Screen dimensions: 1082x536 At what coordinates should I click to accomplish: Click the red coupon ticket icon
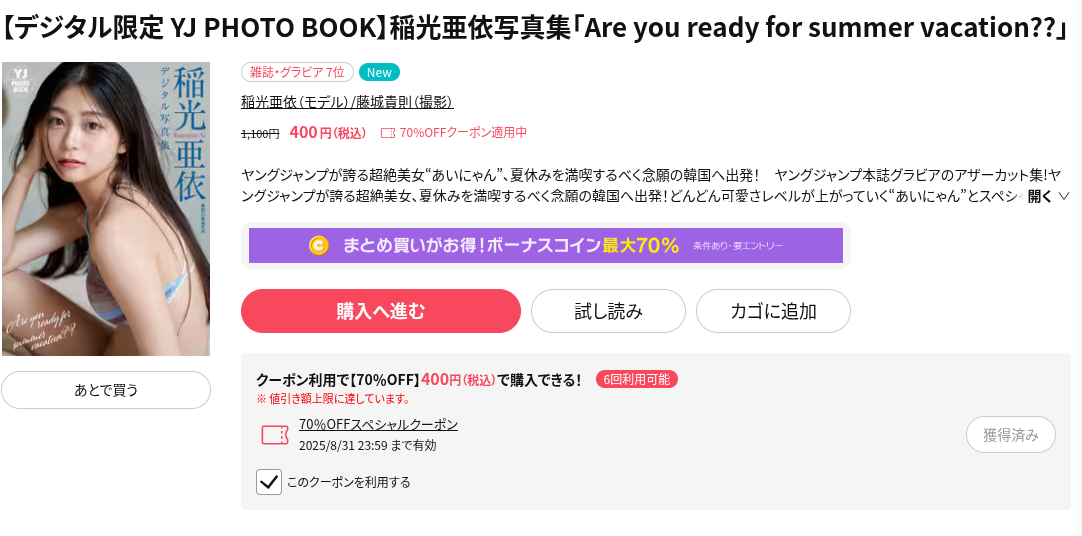[x=275, y=435]
